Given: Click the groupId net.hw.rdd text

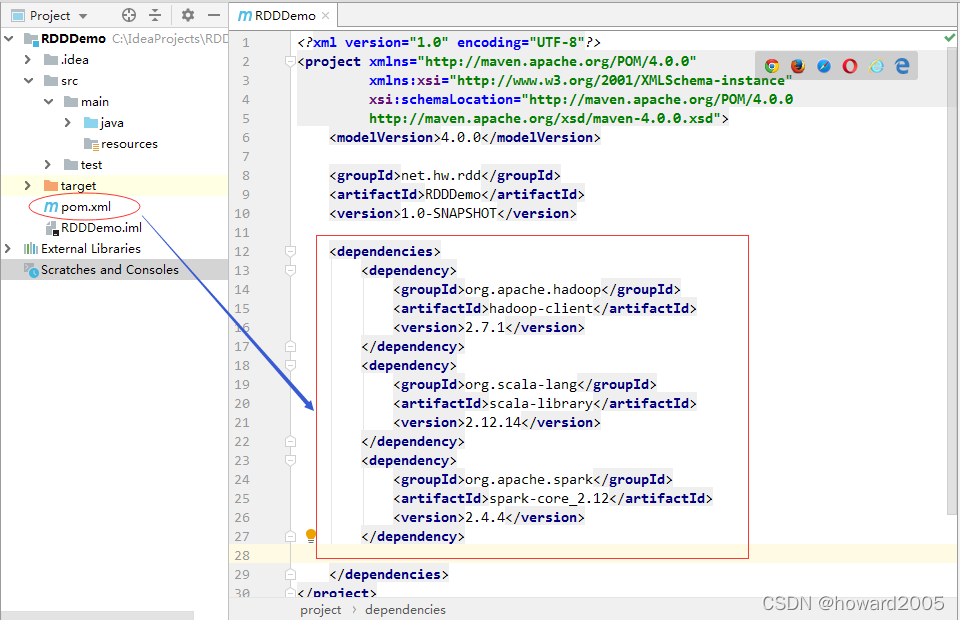Looking at the screenshot, I should click(441, 175).
